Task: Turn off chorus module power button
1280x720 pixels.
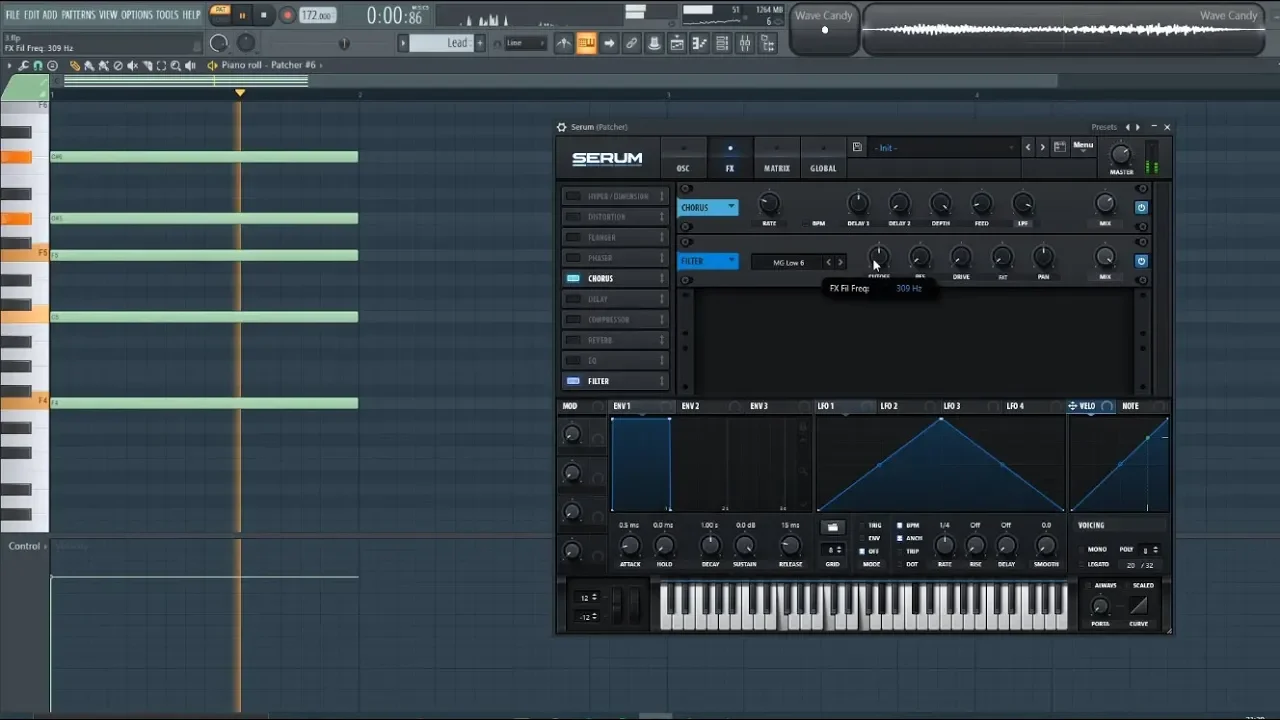Action: [1141, 208]
